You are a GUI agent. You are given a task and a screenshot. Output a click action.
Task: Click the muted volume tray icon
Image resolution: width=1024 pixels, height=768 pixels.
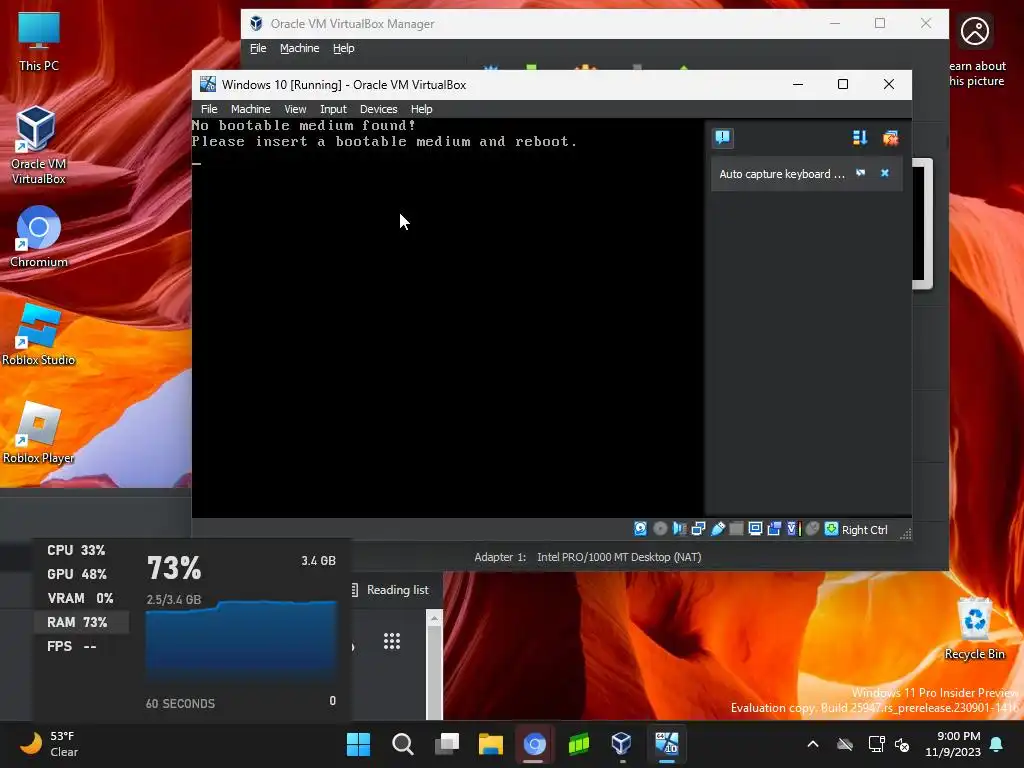[x=902, y=744]
